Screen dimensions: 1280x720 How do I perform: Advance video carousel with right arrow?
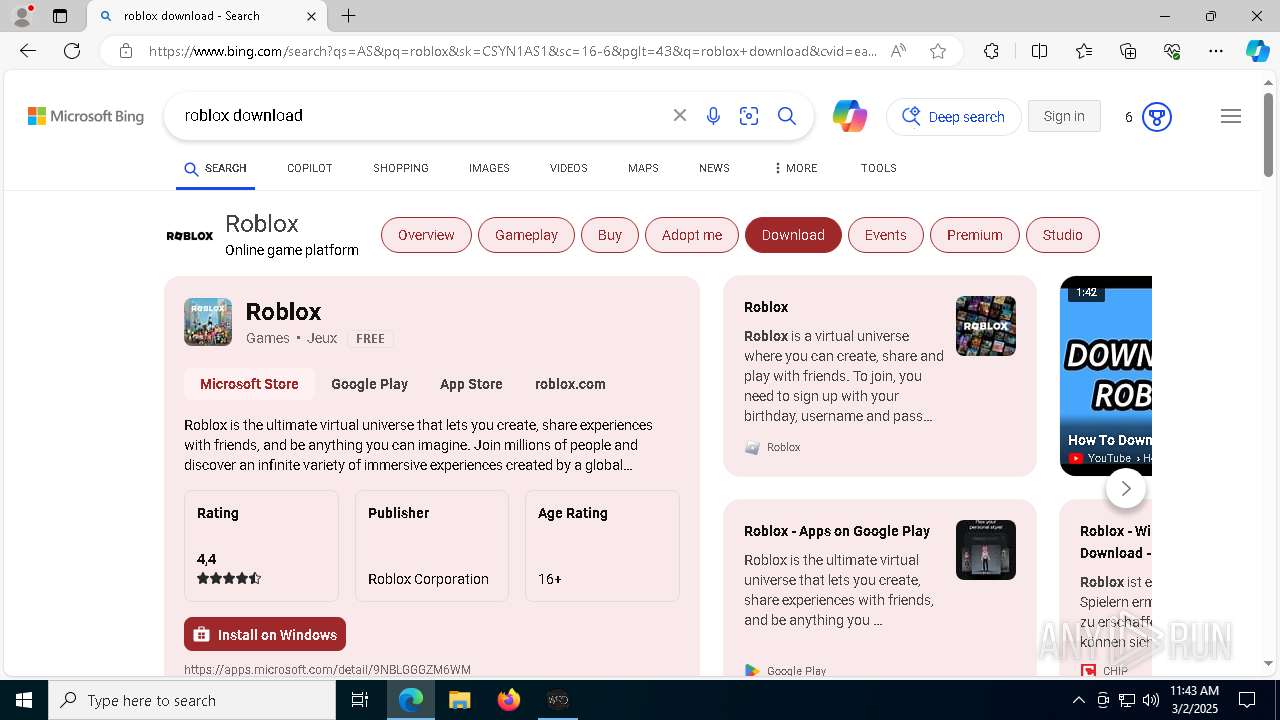click(1126, 488)
